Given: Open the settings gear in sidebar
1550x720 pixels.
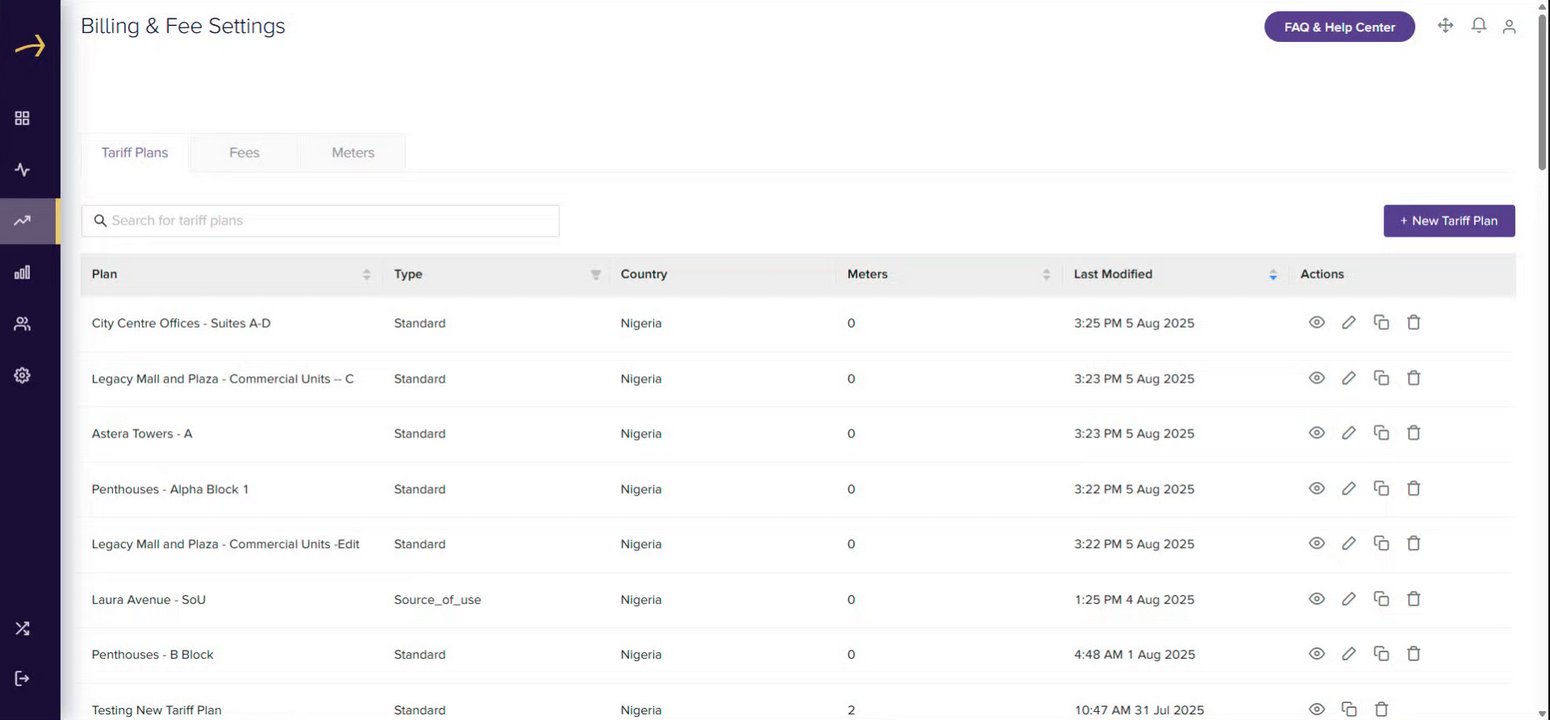Looking at the screenshot, I should point(22,375).
